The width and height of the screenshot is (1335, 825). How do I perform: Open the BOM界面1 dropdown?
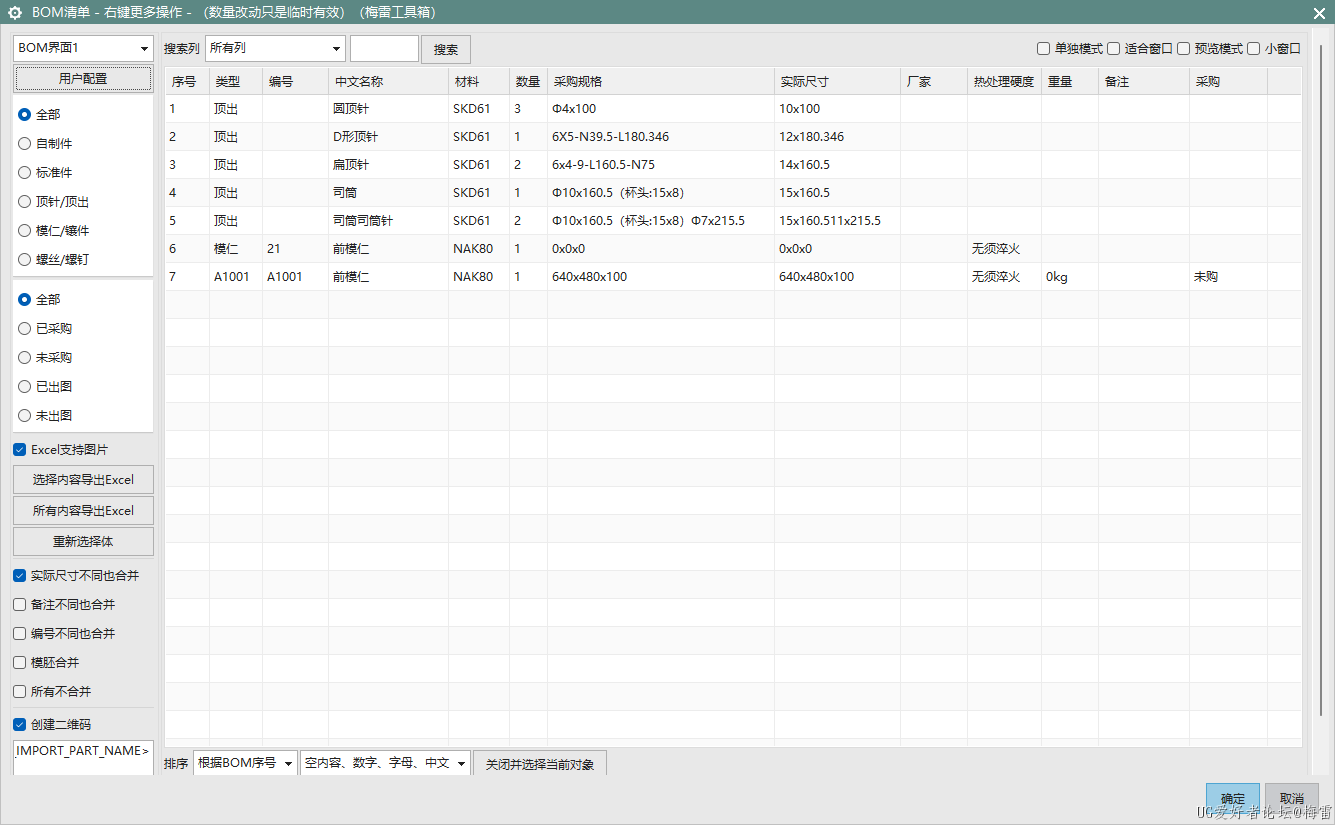pyautogui.click(x=83, y=48)
